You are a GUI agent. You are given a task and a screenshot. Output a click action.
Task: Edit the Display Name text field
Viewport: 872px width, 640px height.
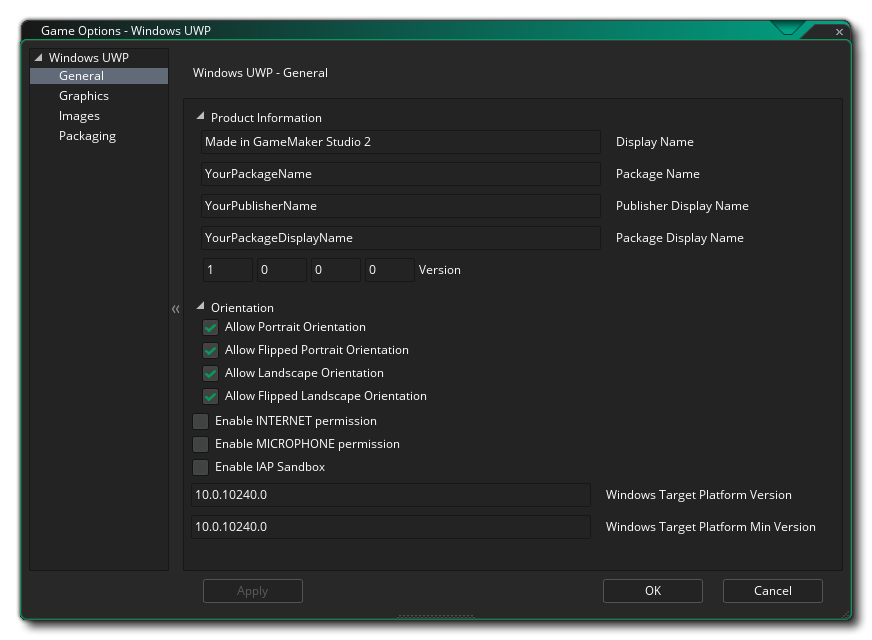pos(400,141)
